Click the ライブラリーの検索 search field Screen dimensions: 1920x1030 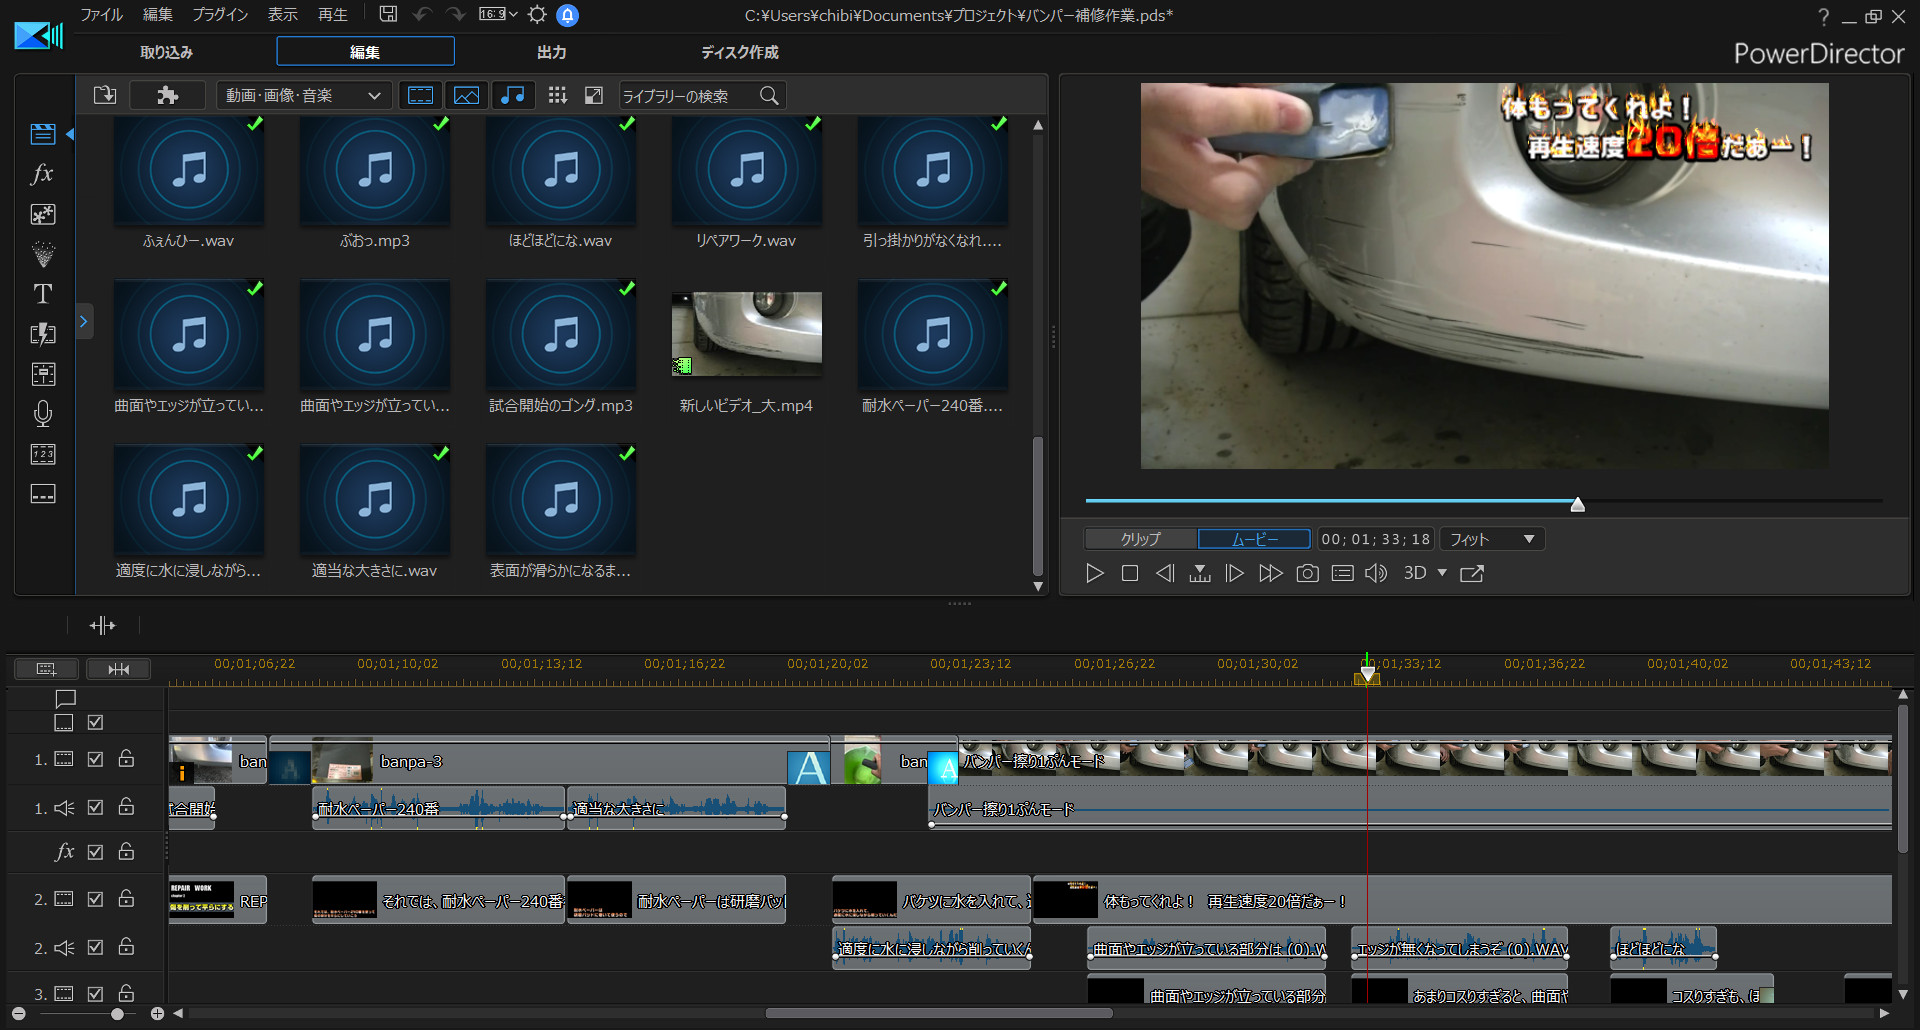coord(688,95)
